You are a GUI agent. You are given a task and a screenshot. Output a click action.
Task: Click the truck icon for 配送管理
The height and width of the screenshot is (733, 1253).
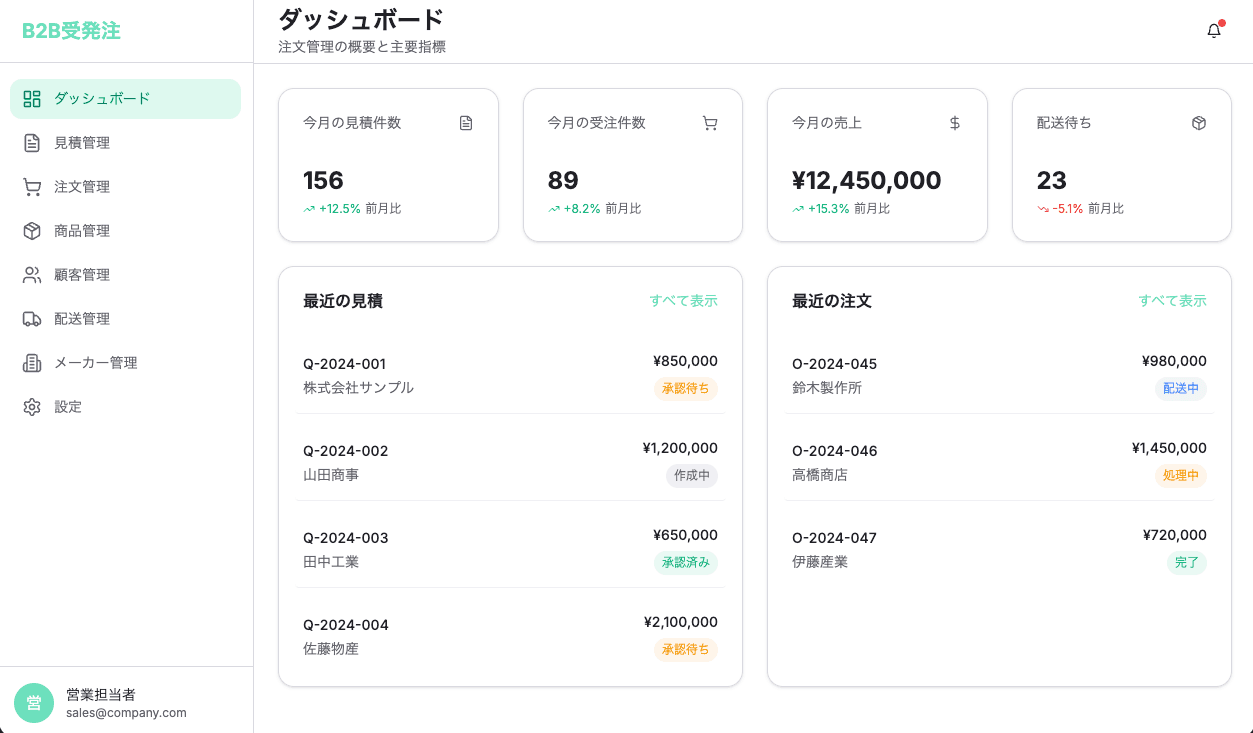tap(32, 319)
